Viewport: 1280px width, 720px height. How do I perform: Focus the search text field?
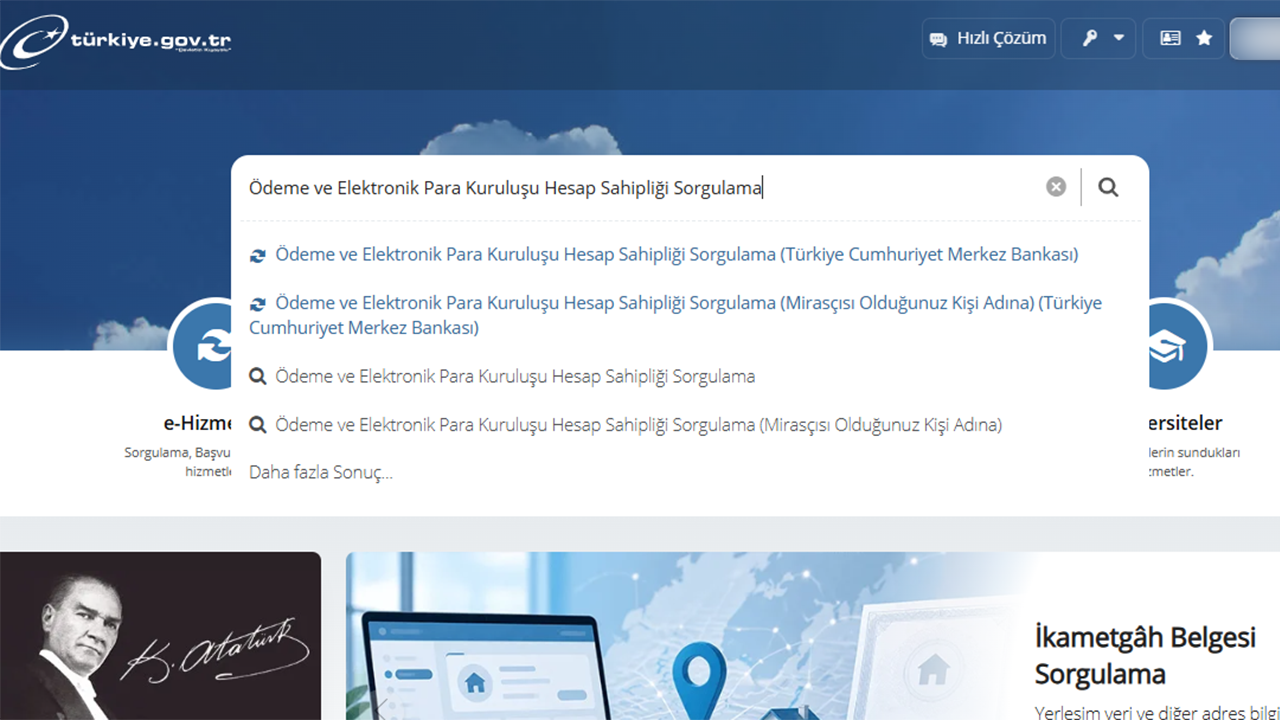[x=640, y=188]
